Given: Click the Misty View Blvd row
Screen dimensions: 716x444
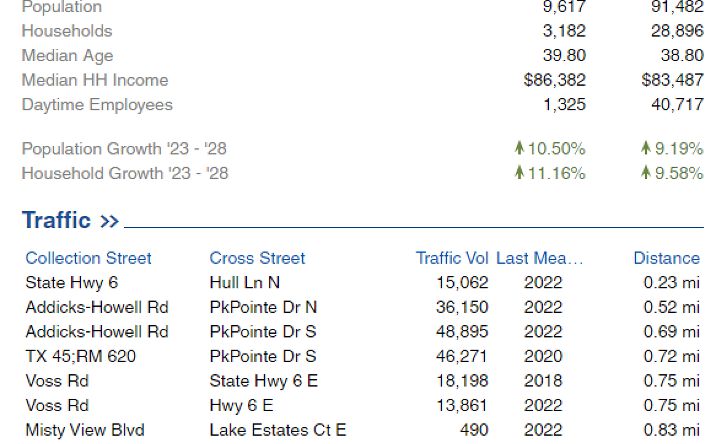Looking at the screenshot, I should click(x=85, y=430).
